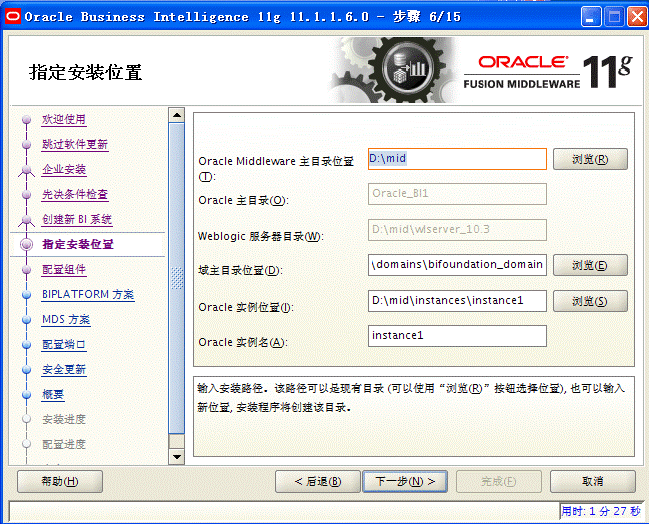The width and height of the screenshot is (649, 524).
Task: Go to 跳过软件更新 step
Action: pyautogui.click(x=75, y=144)
